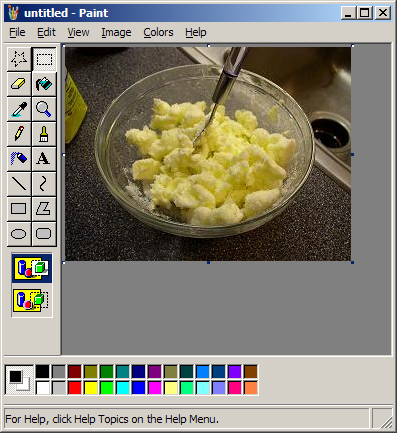Click the bottom-right selection resize handle
The height and width of the screenshot is (433, 397).
(352, 263)
